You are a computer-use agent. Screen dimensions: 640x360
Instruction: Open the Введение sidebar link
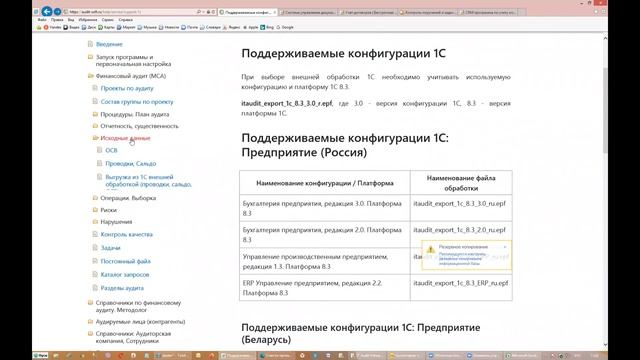point(109,44)
